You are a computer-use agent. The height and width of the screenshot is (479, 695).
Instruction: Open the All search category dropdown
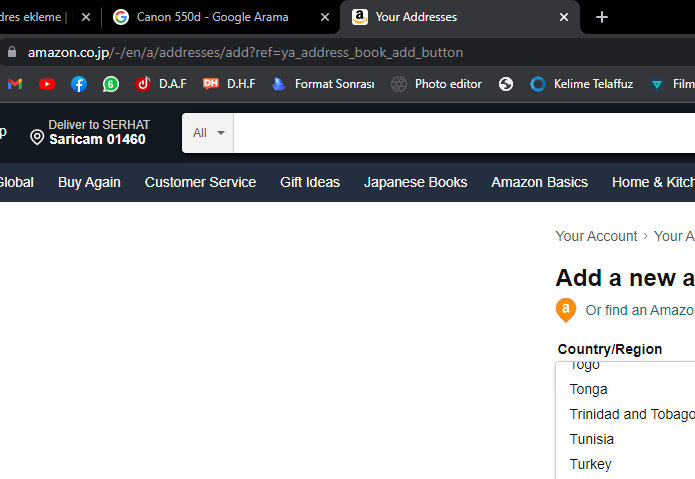(x=208, y=133)
